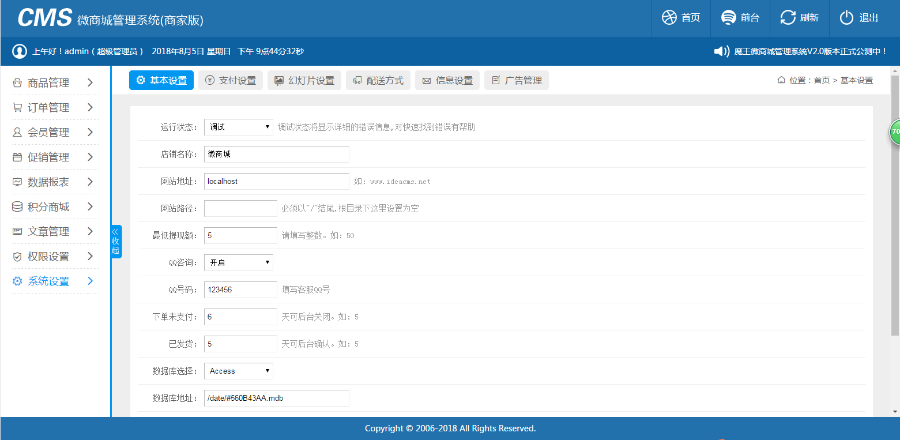Click the 会员管理 person icon
The width and height of the screenshot is (900, 440).
(18, 132)
